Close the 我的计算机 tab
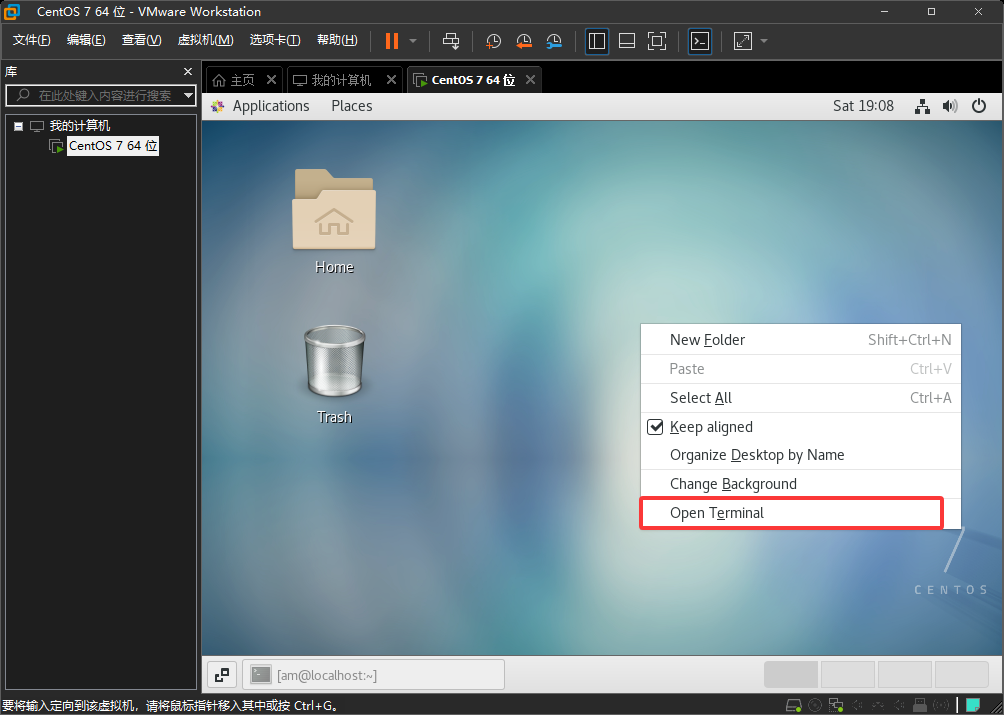 (391, 79)
